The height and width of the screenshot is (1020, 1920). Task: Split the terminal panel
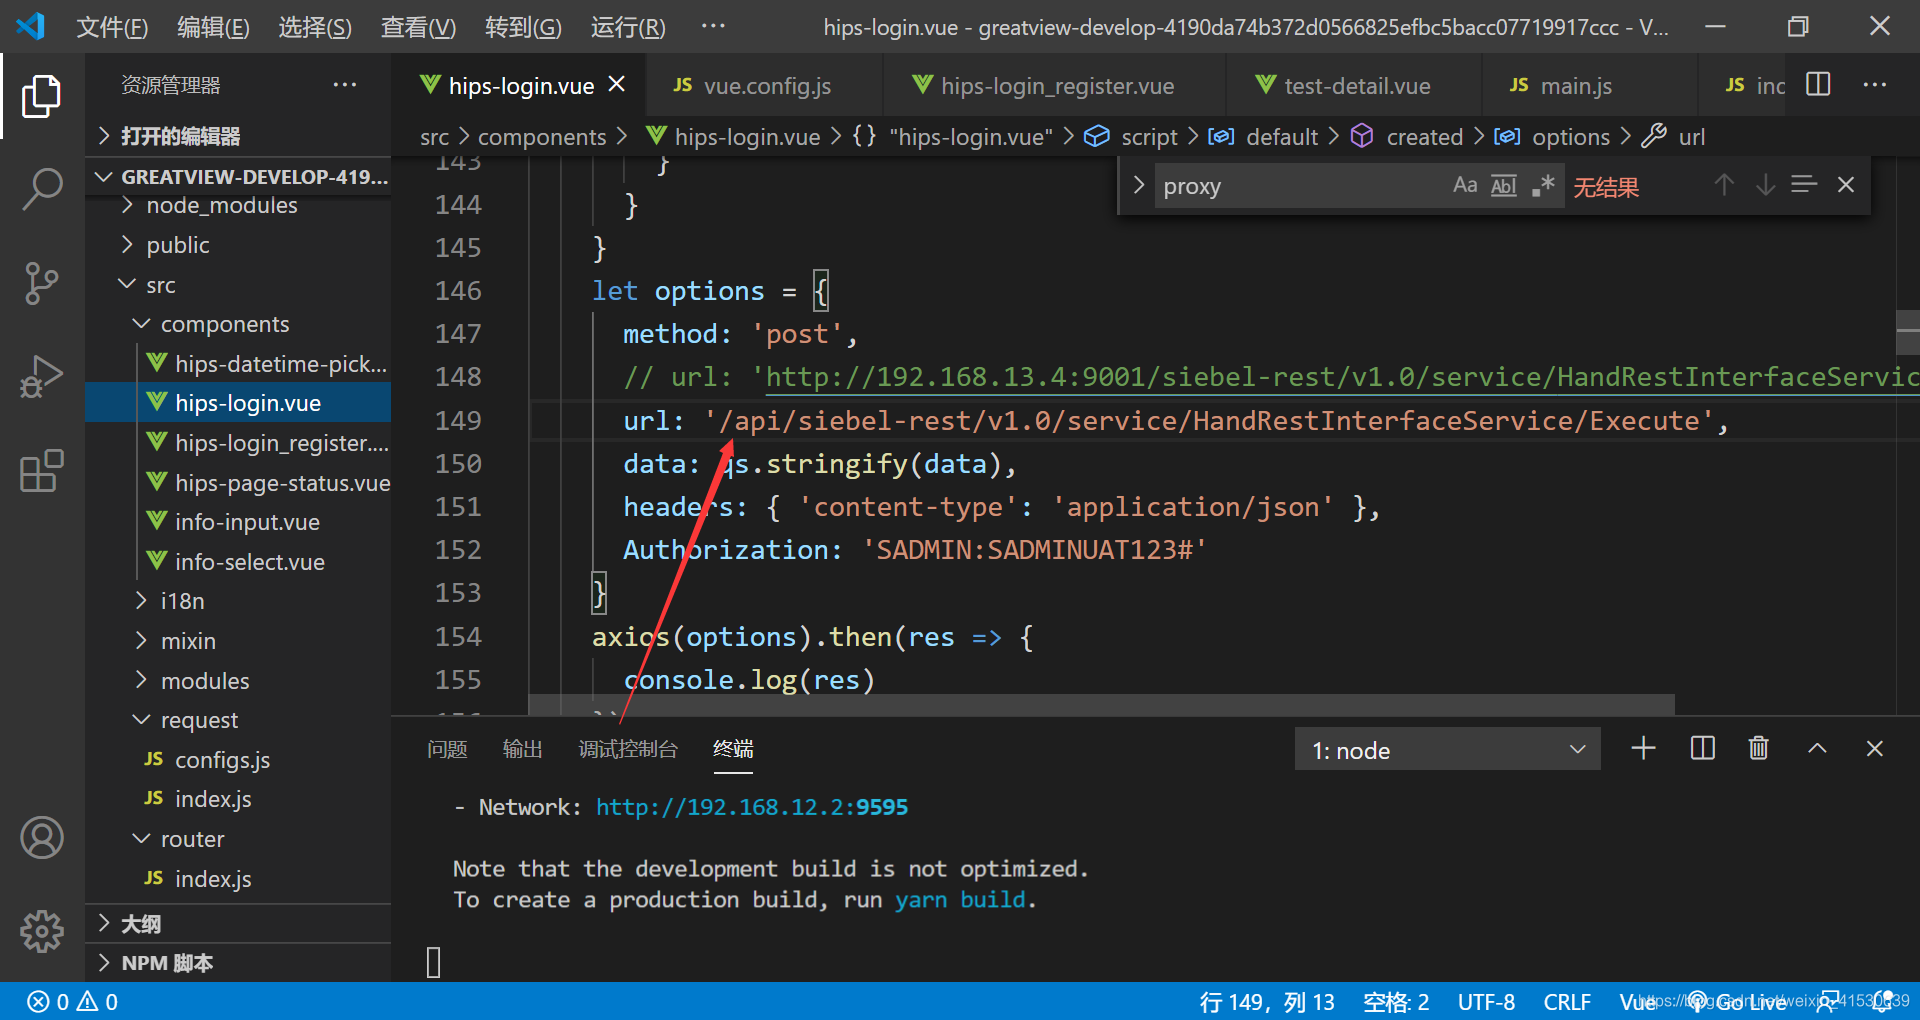1702,748
